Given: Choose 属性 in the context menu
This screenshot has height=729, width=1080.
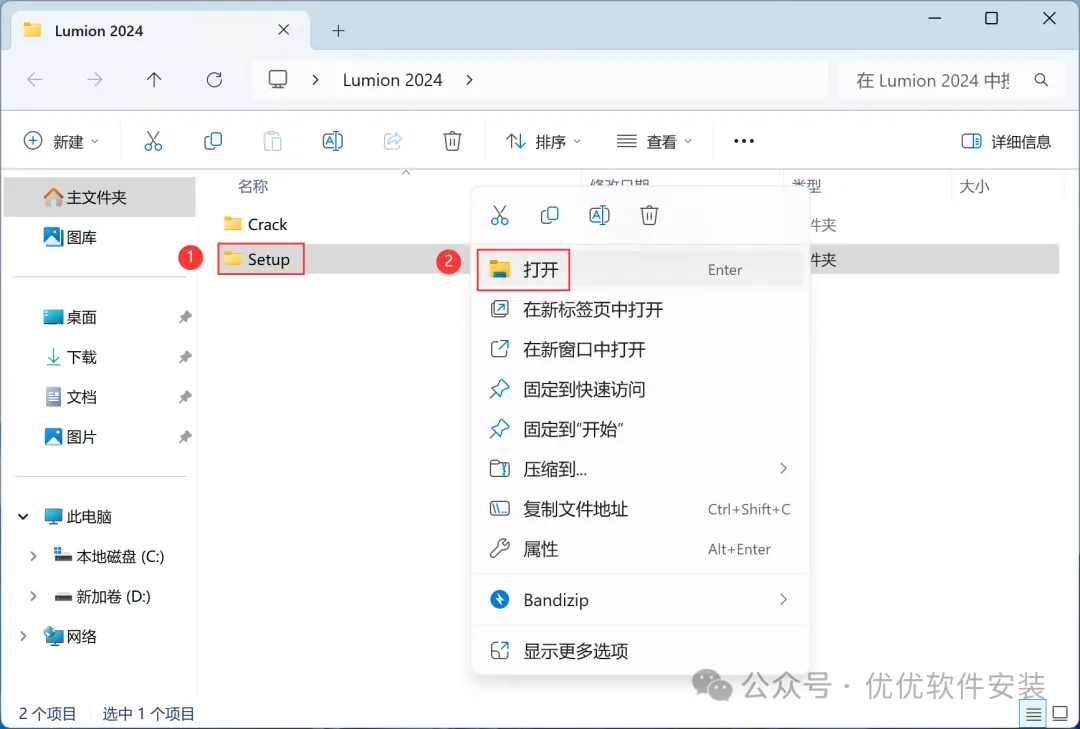Looking at the screenshot, I should [639, 549].
